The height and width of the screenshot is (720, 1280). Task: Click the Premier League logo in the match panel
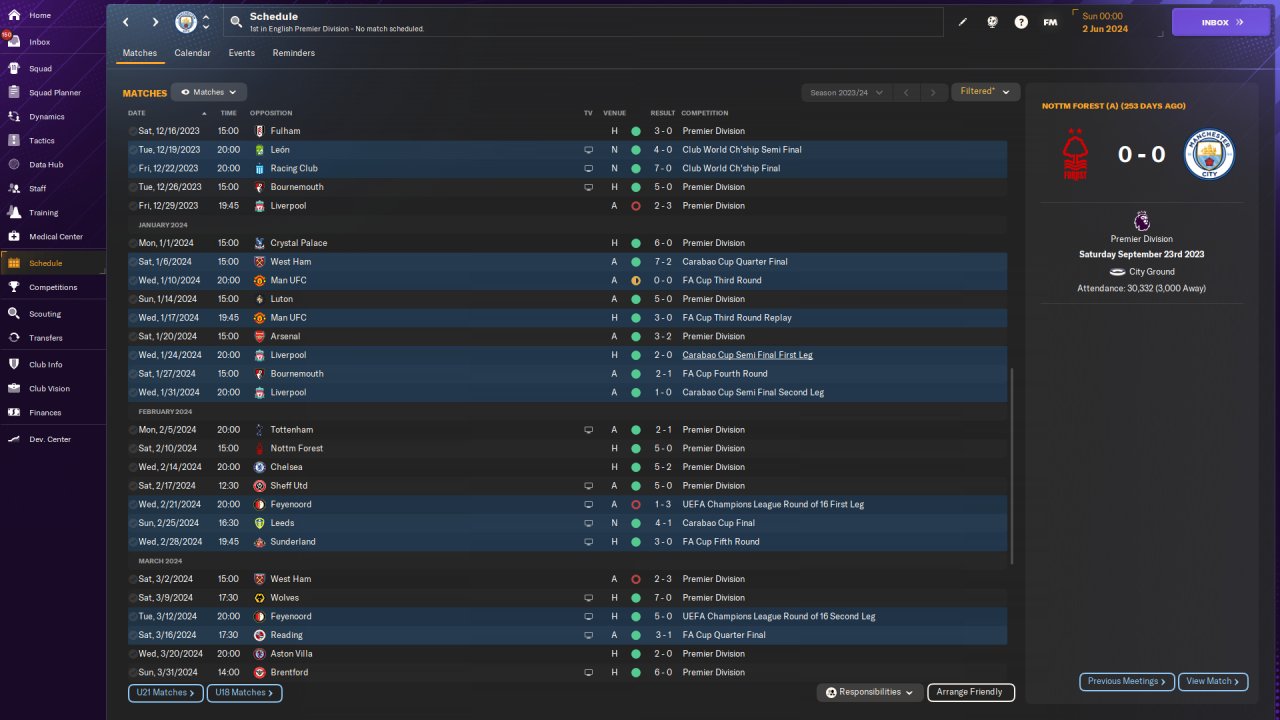(1142, 222)
